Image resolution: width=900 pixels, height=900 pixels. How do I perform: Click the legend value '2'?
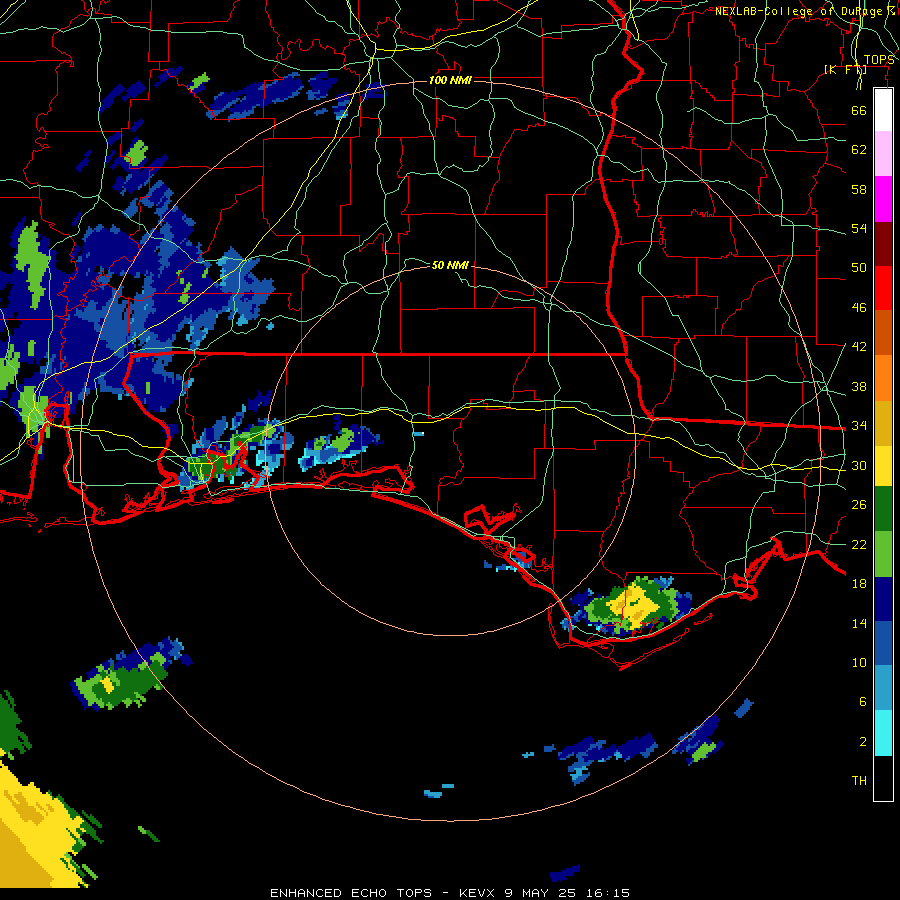point(863,742)
